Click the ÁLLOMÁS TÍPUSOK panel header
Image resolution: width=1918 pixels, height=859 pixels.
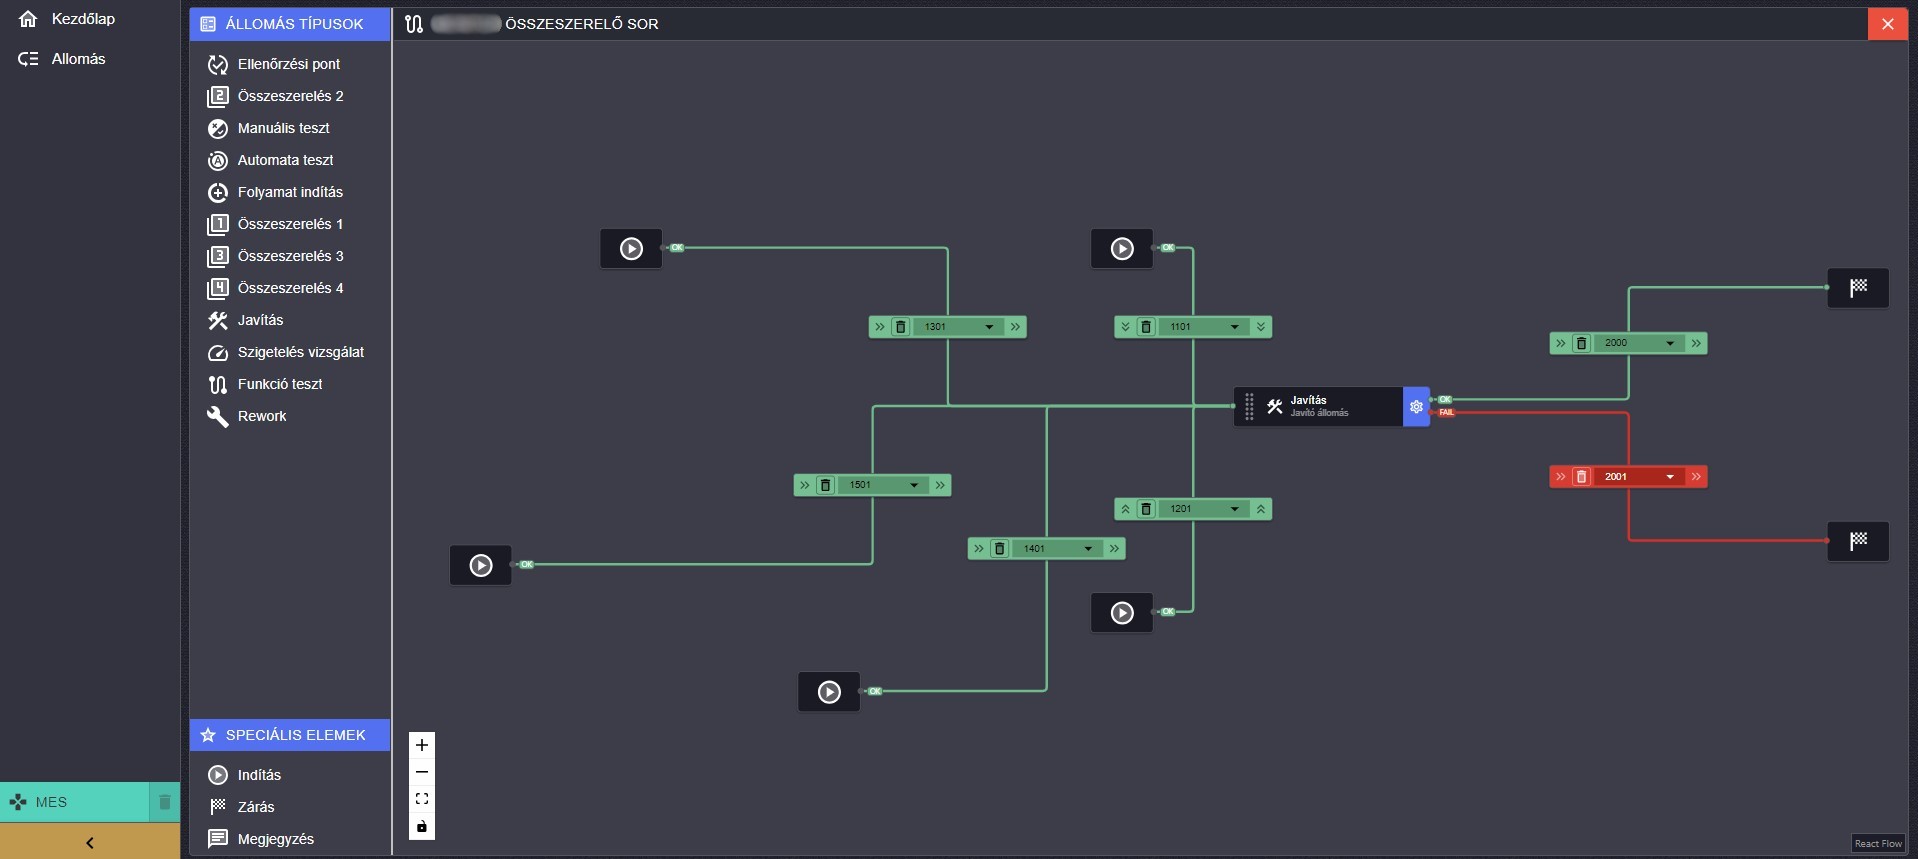coord(290,24)
